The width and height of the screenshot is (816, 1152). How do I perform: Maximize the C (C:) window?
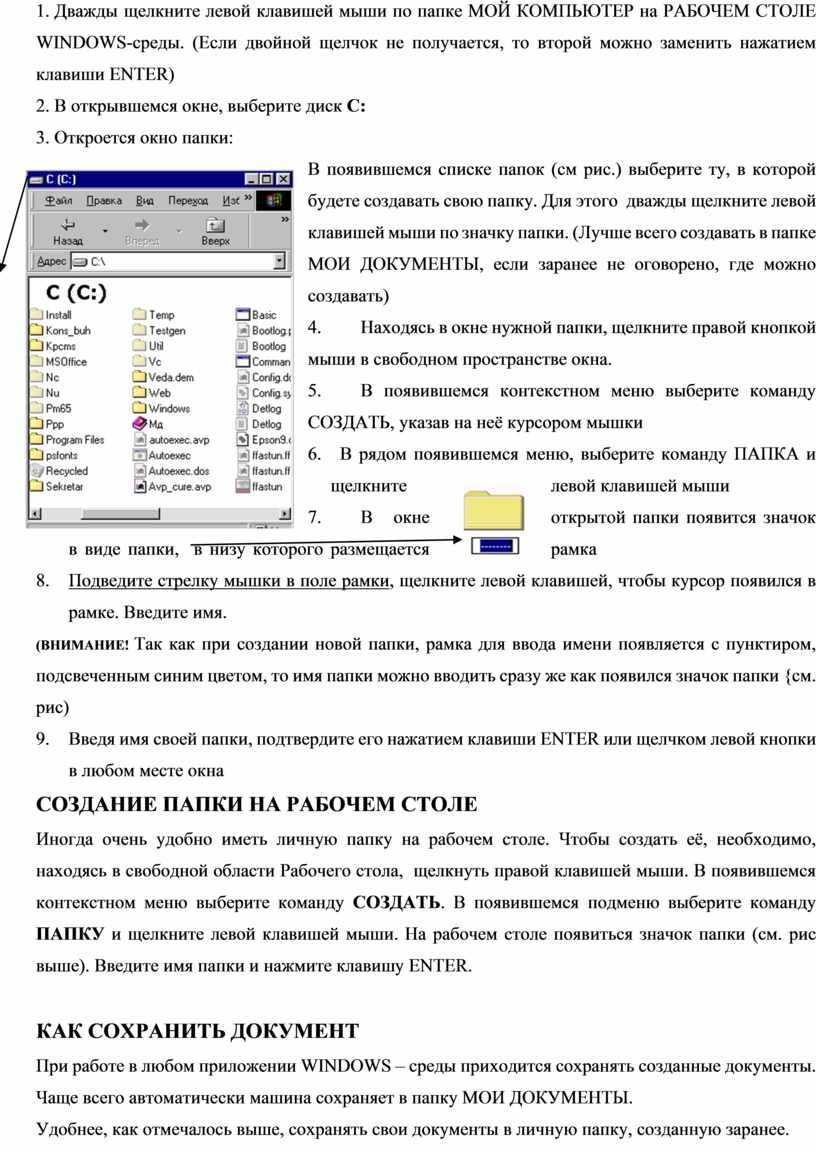pos(265,179)
